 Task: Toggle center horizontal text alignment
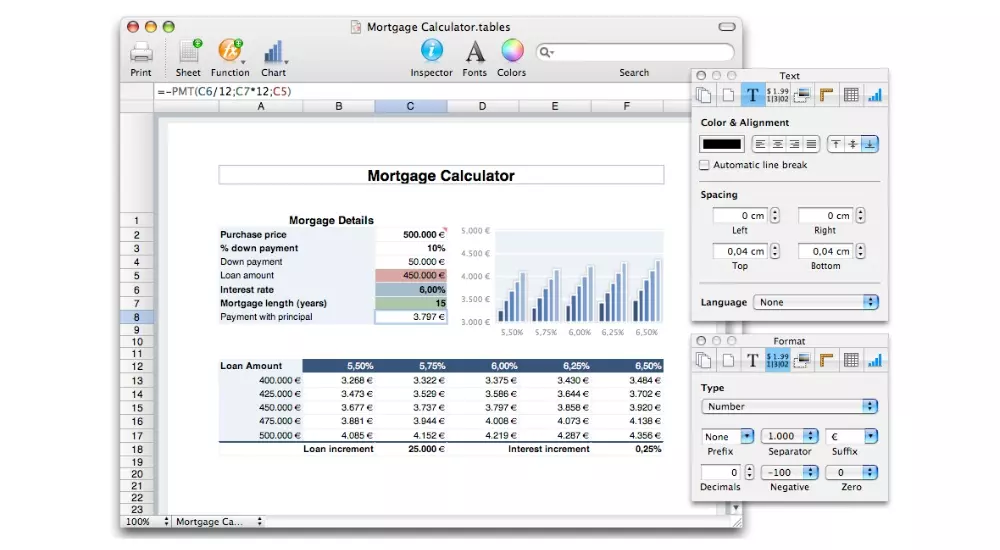[777, 144]
